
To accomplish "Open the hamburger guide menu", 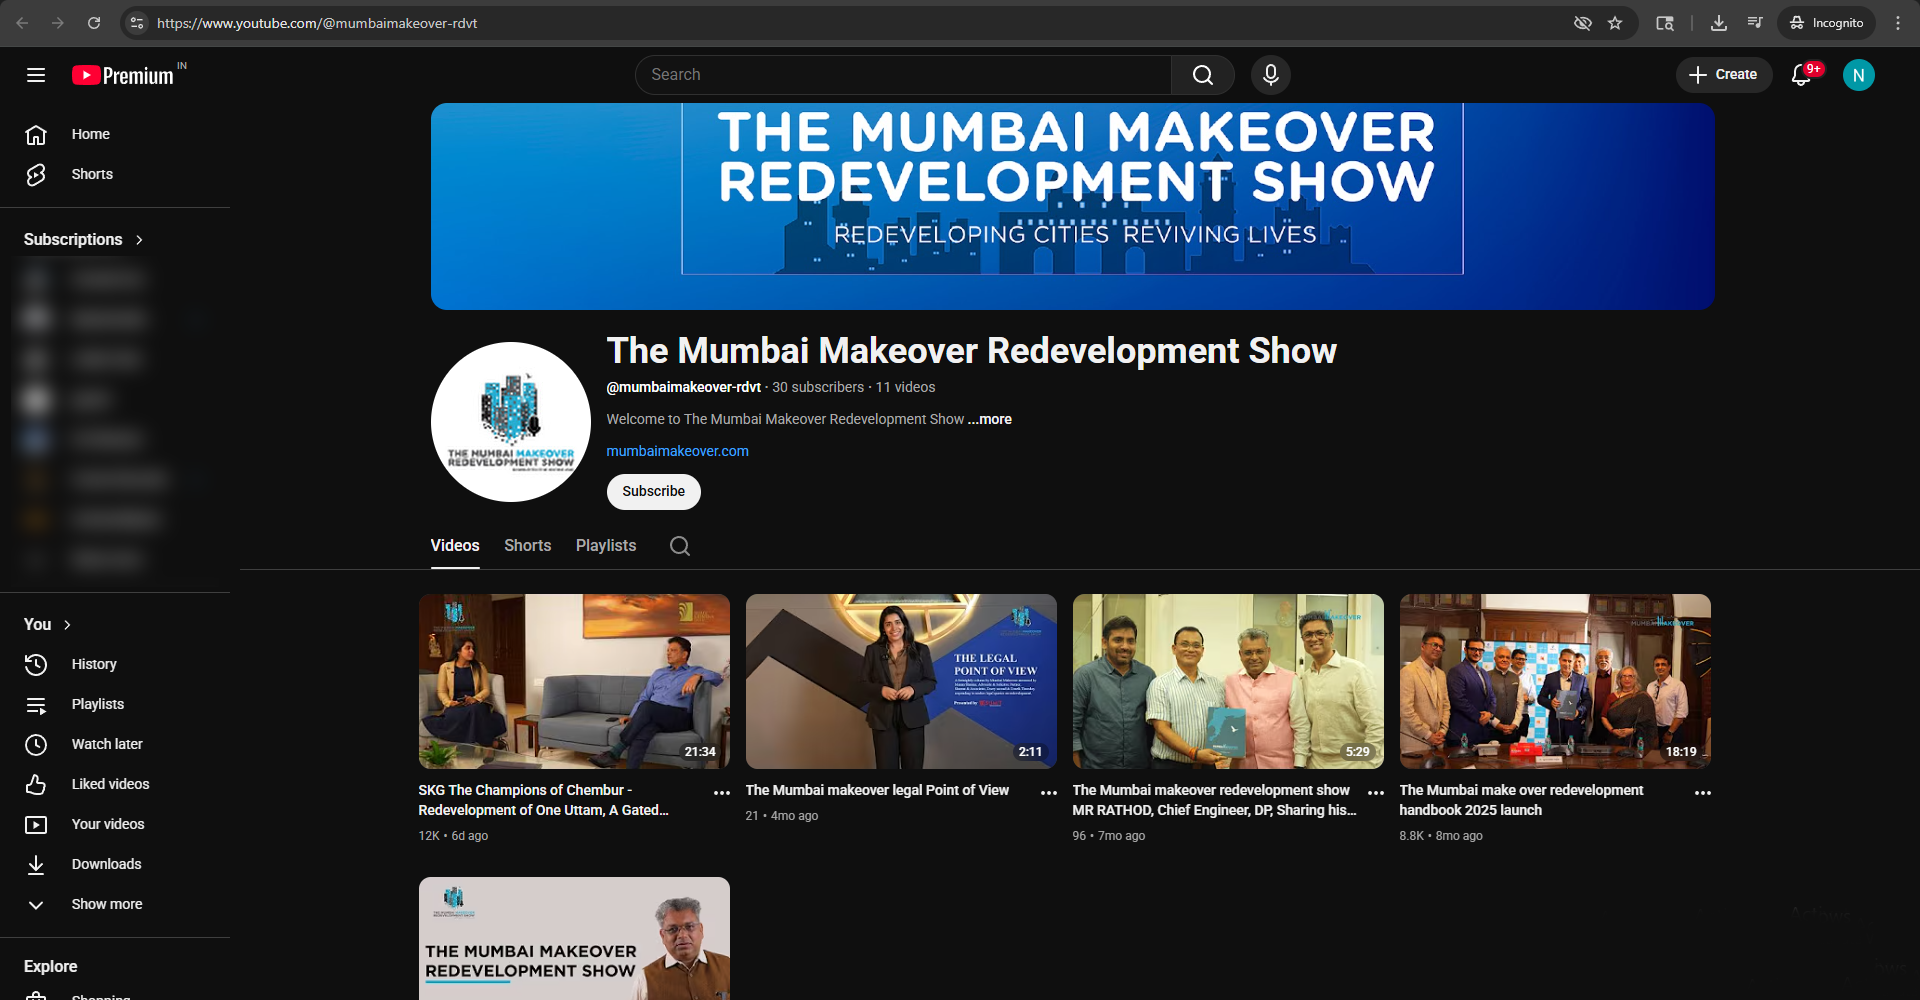I will [x=36, y=75].
